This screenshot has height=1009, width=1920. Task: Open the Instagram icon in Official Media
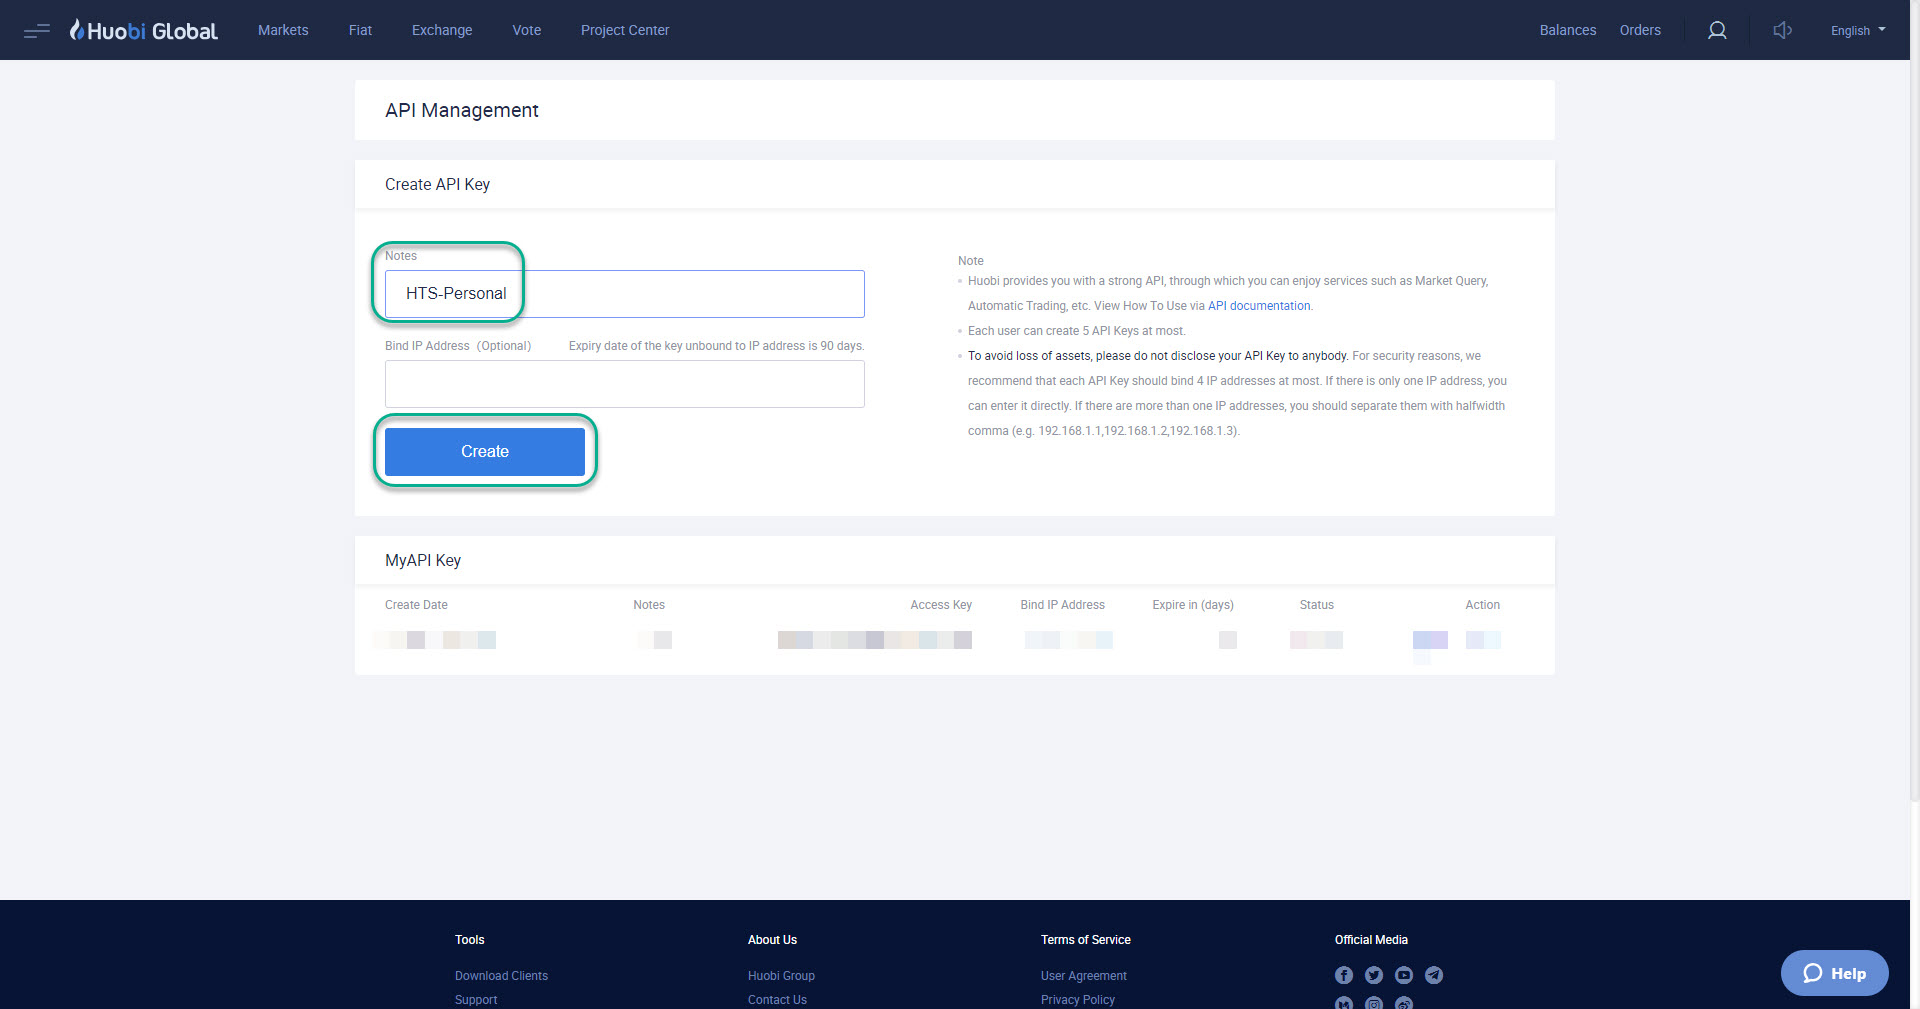point(1374,1003)
